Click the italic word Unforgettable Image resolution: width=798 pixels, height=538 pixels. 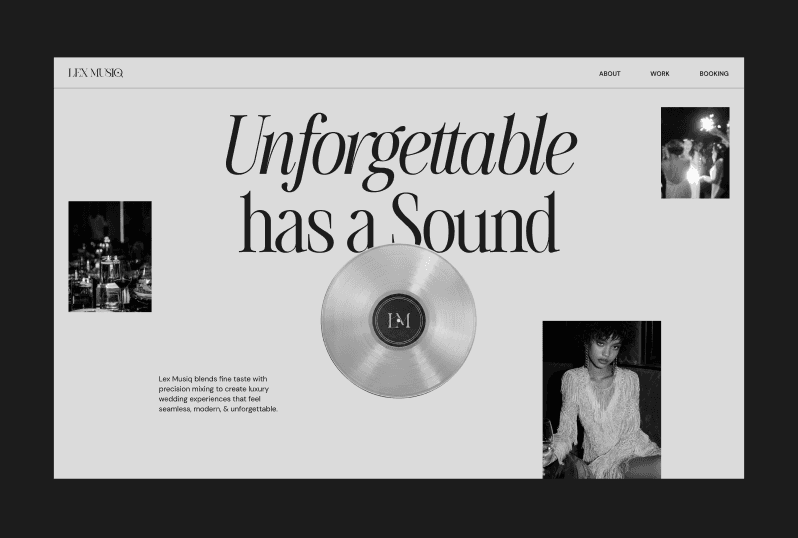400,148
